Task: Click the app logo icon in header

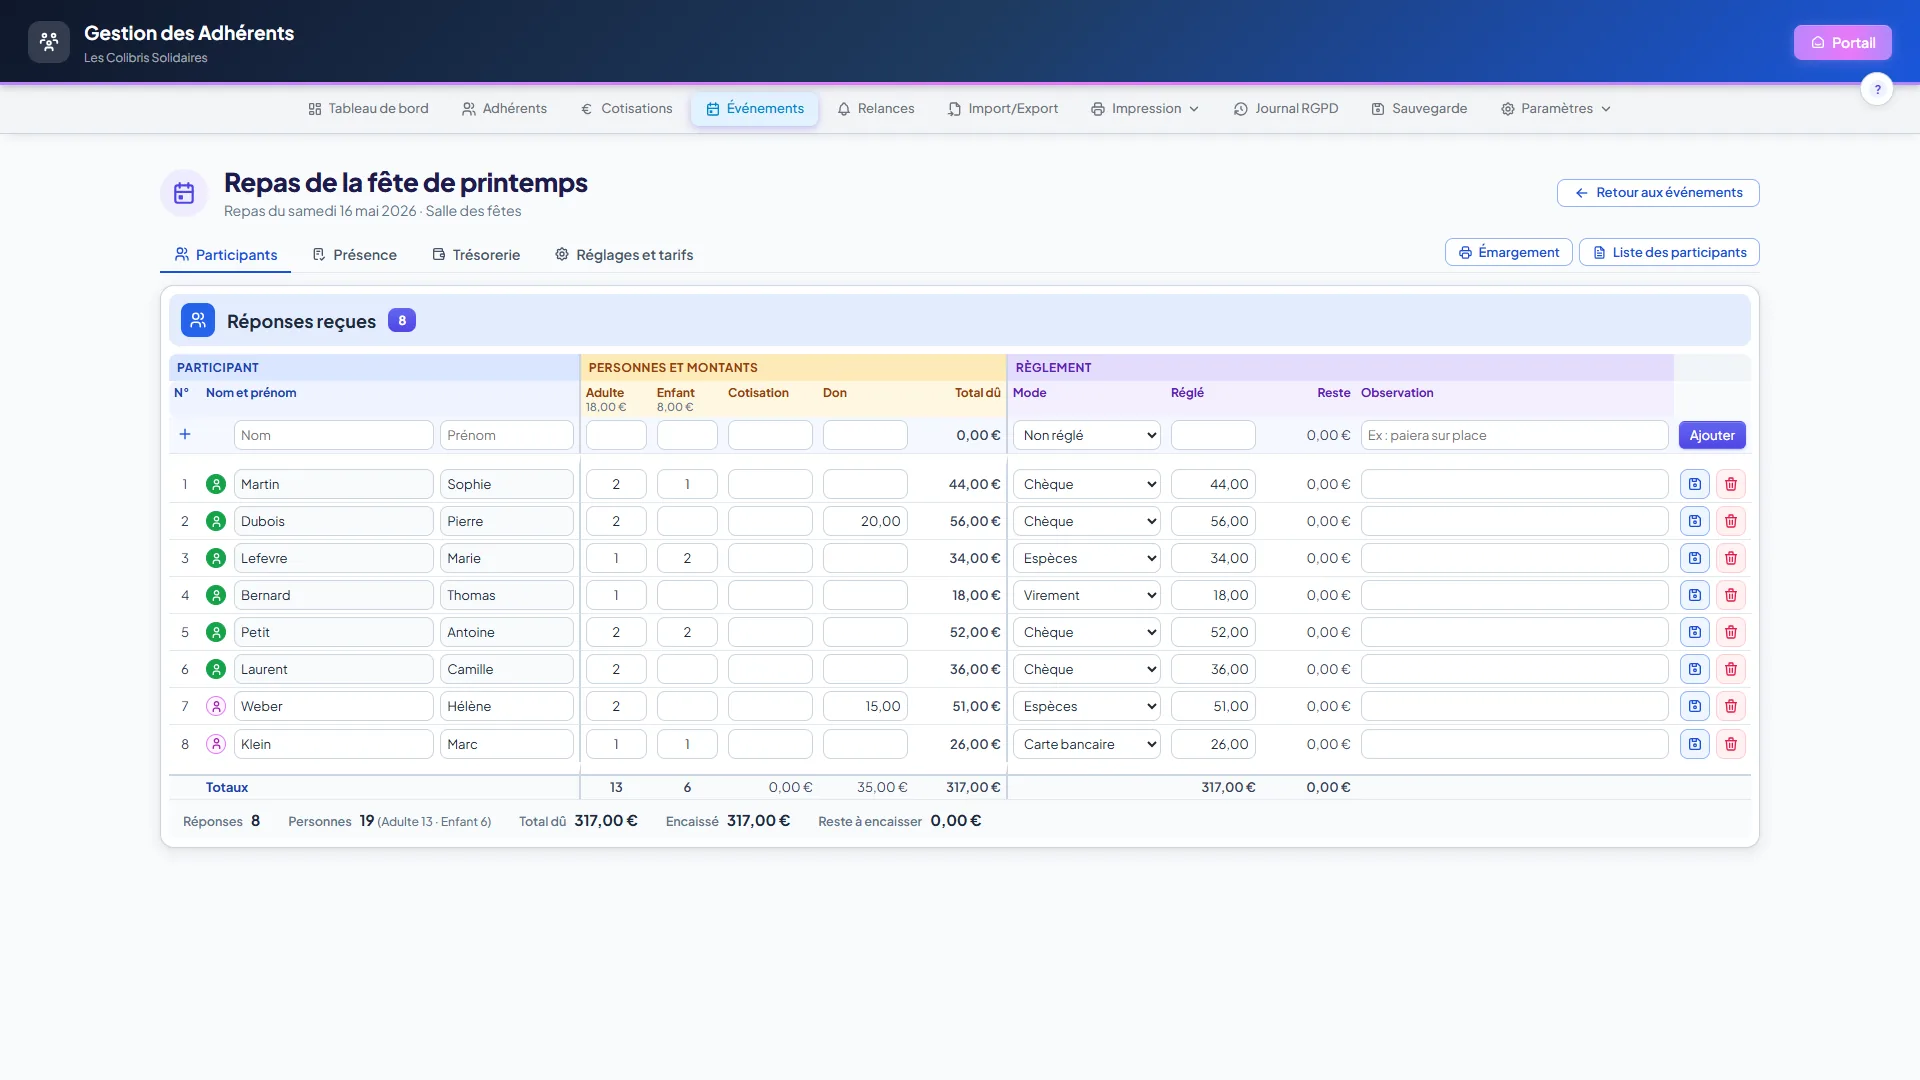Action: 49,42
